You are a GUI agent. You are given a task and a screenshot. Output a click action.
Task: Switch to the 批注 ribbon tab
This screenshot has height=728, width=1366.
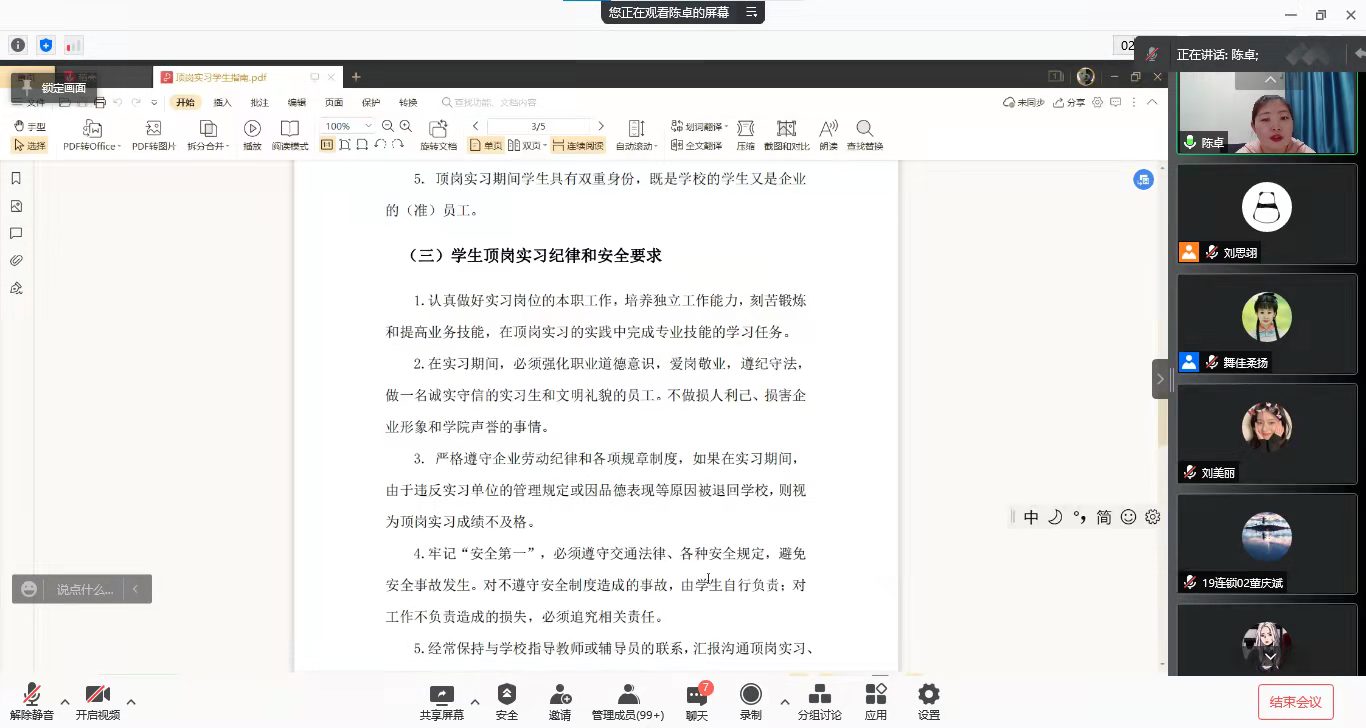tap(260, 102)
